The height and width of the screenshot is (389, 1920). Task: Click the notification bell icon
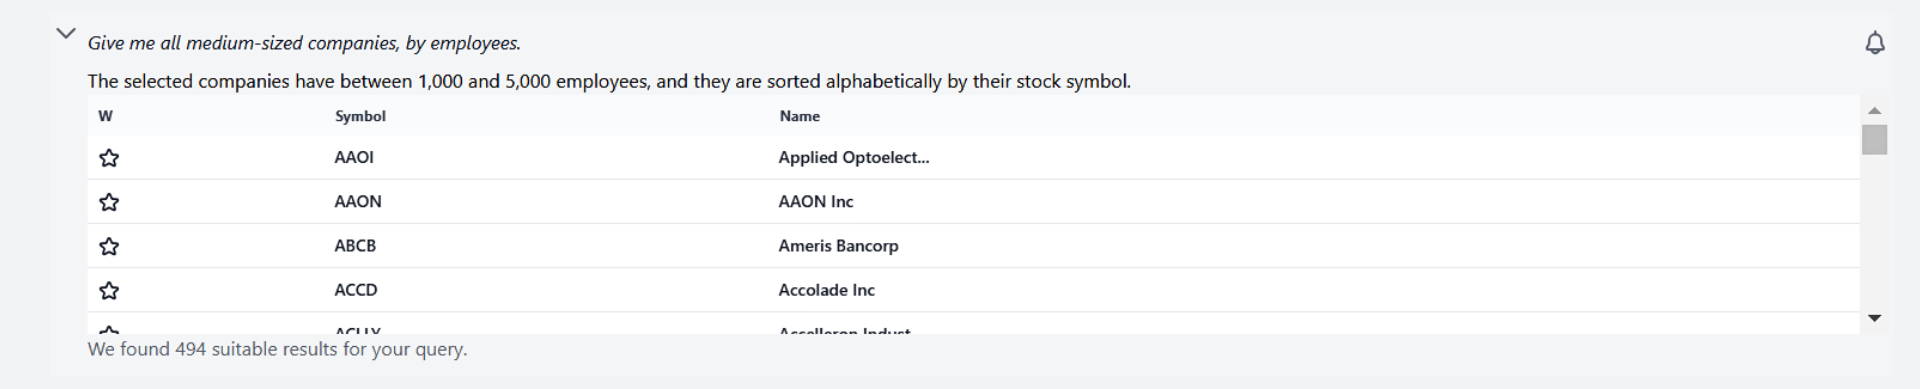click(1875, 43)
